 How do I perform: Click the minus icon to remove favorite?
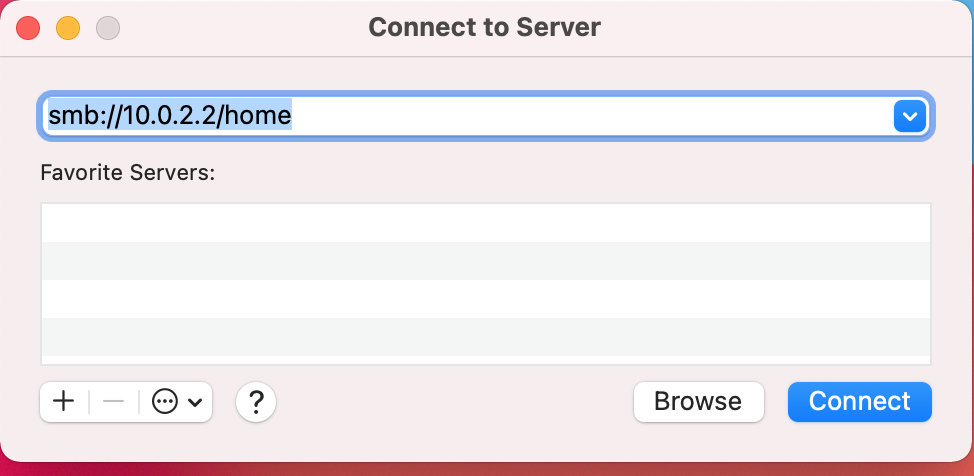point(114,402)
